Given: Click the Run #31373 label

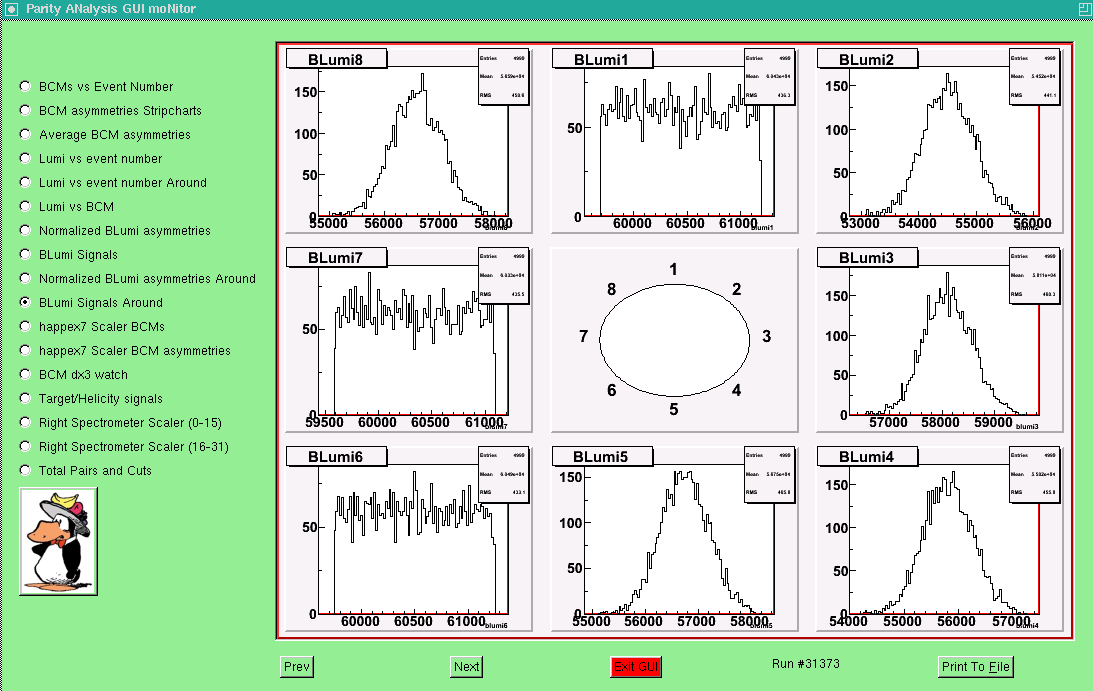Looking at the screenshot, I should click(x=805, y=663).
